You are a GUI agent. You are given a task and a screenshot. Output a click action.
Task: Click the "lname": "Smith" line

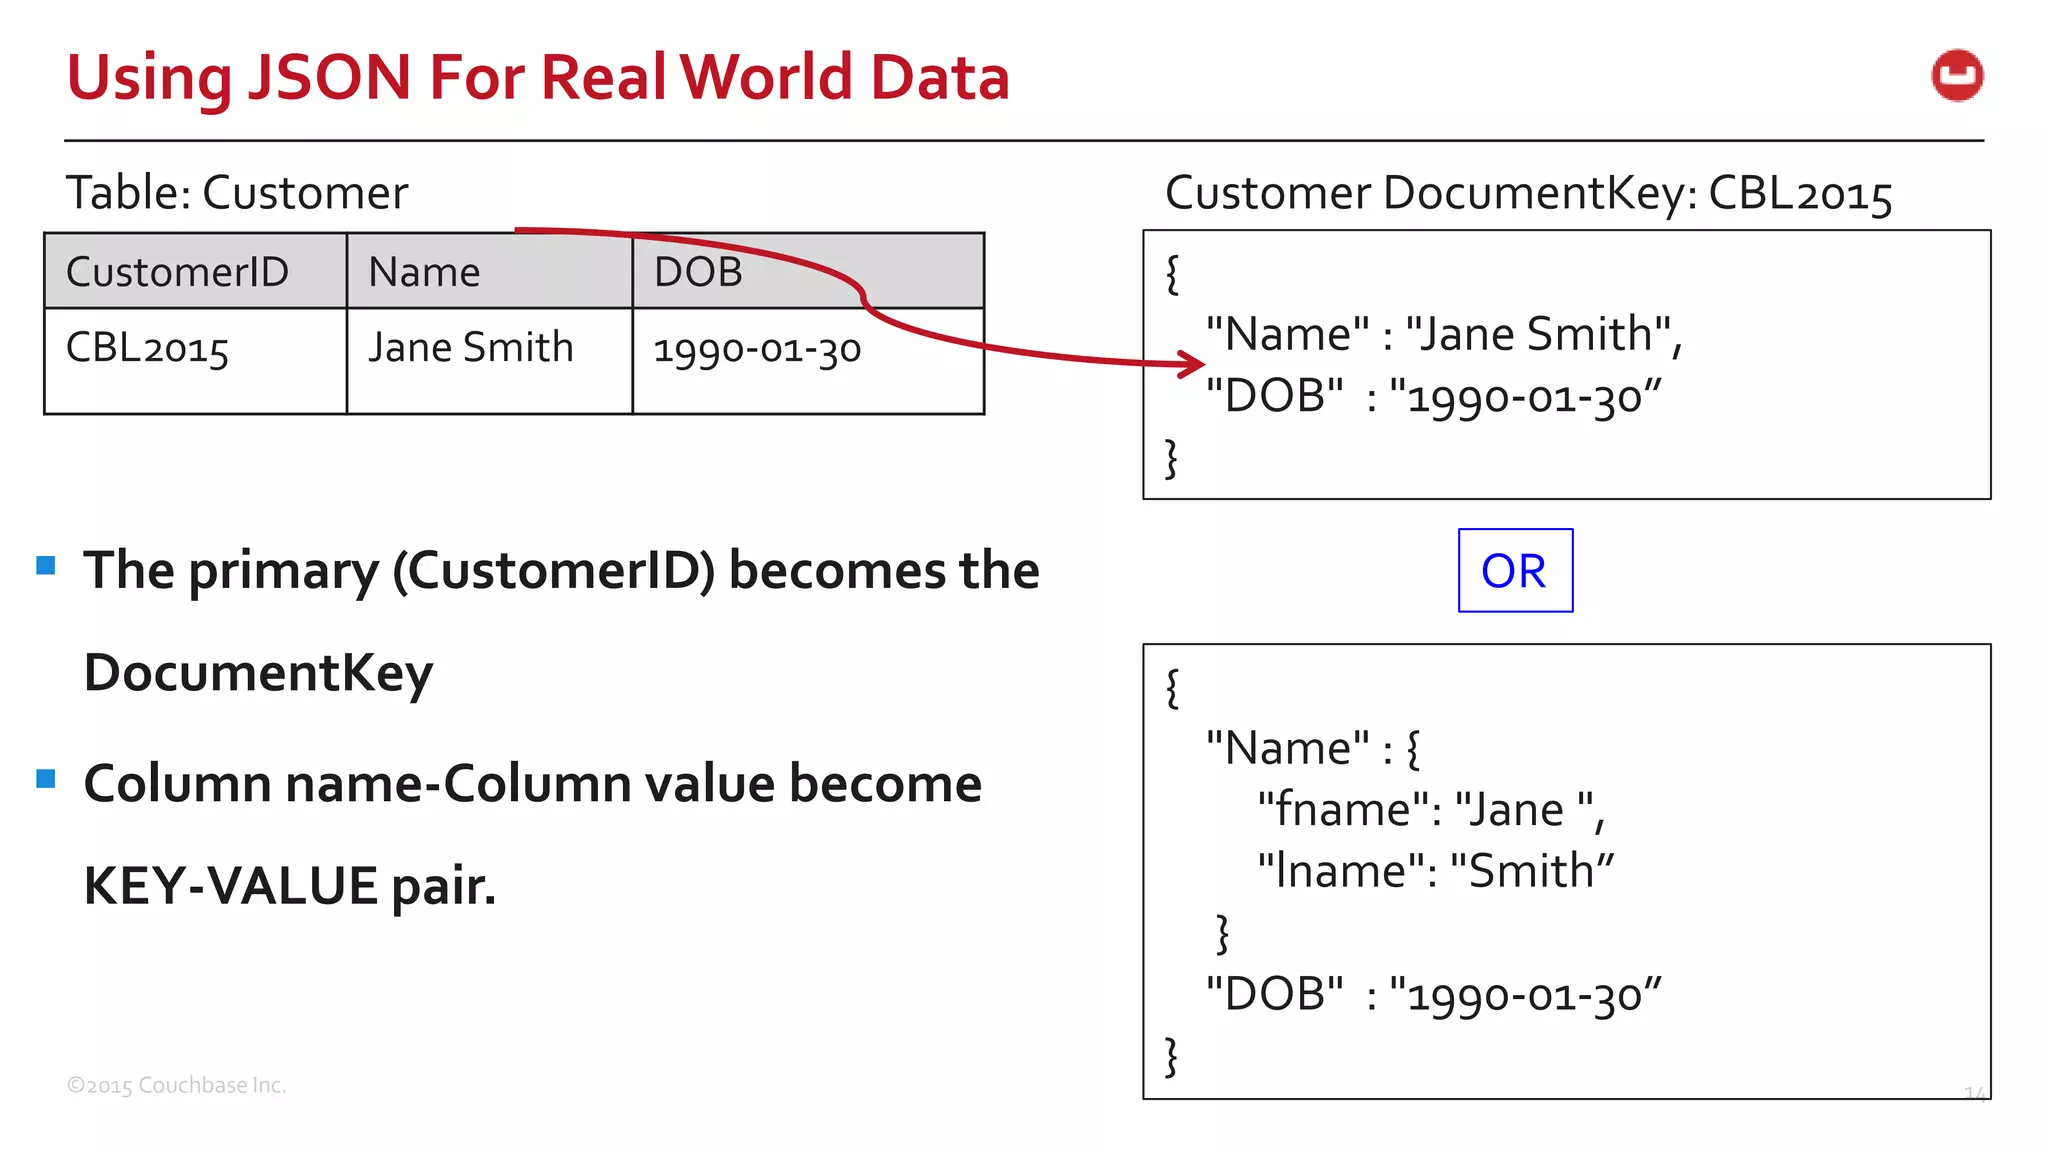1435,871
